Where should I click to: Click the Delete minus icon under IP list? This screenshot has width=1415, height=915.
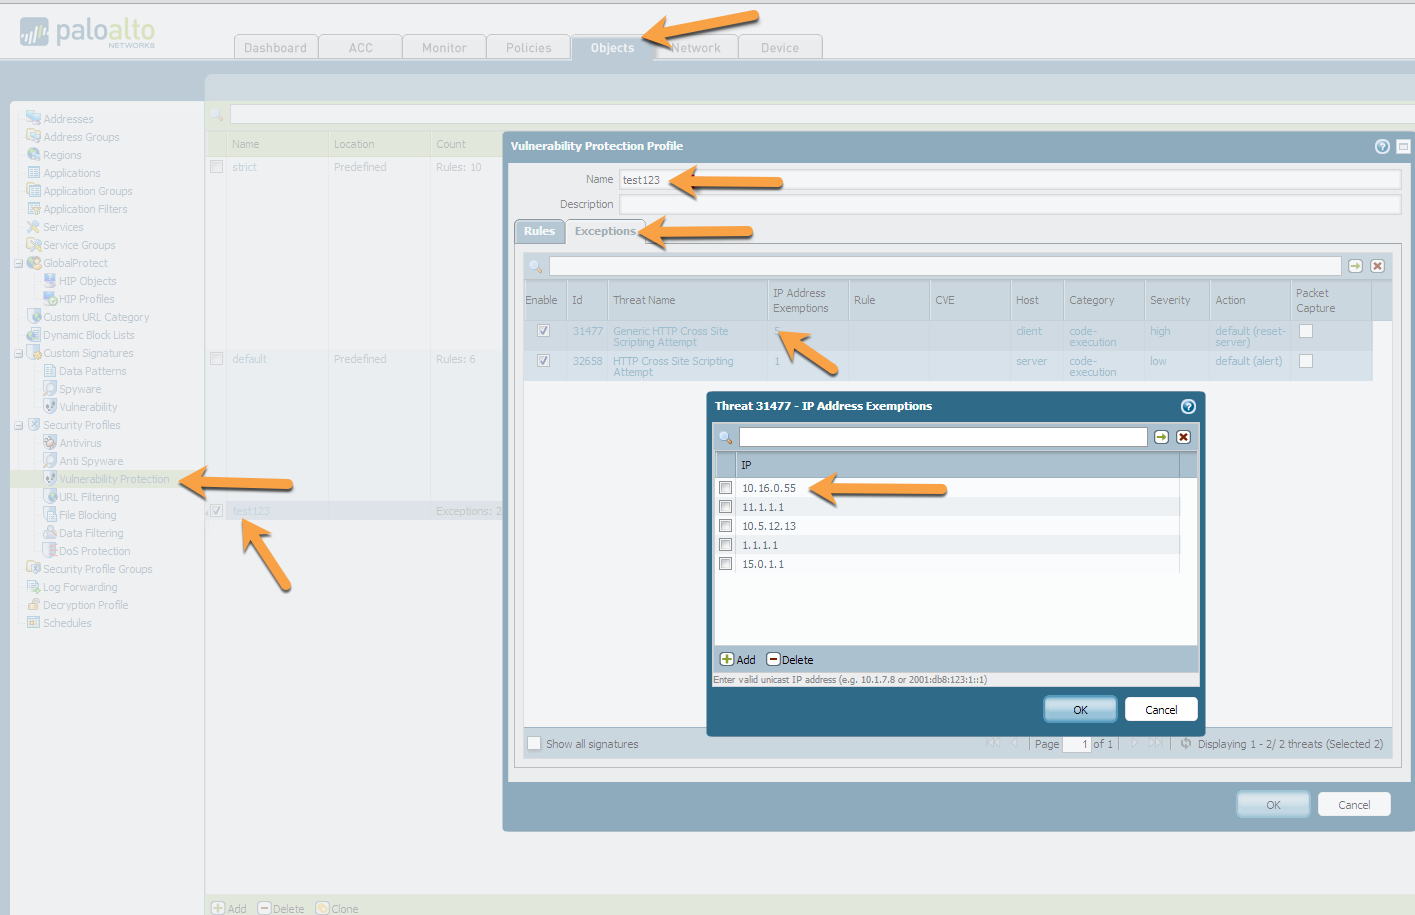pyautogui.click(x=773, y=659)
